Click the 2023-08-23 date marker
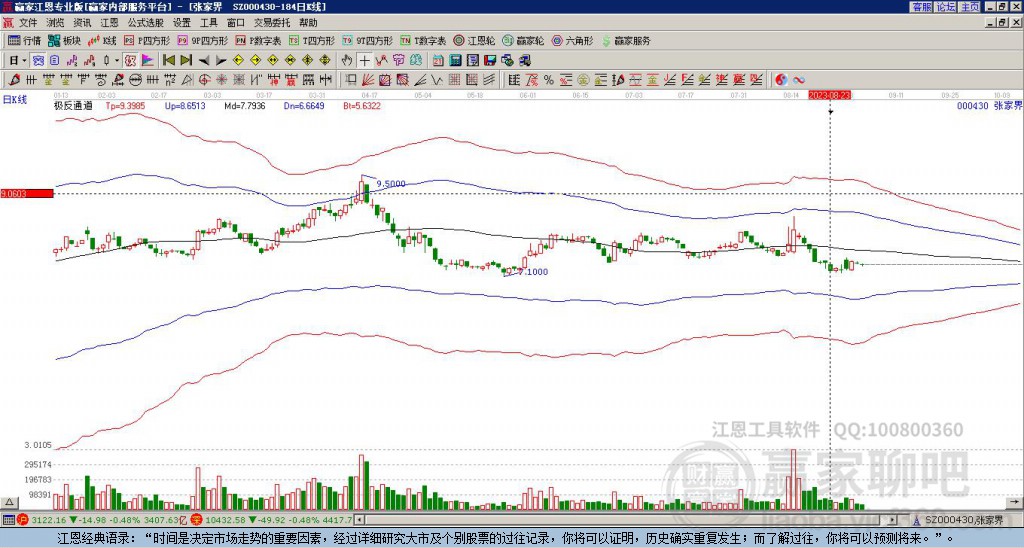Screen dimensions: 1024x548 (829, 95)
